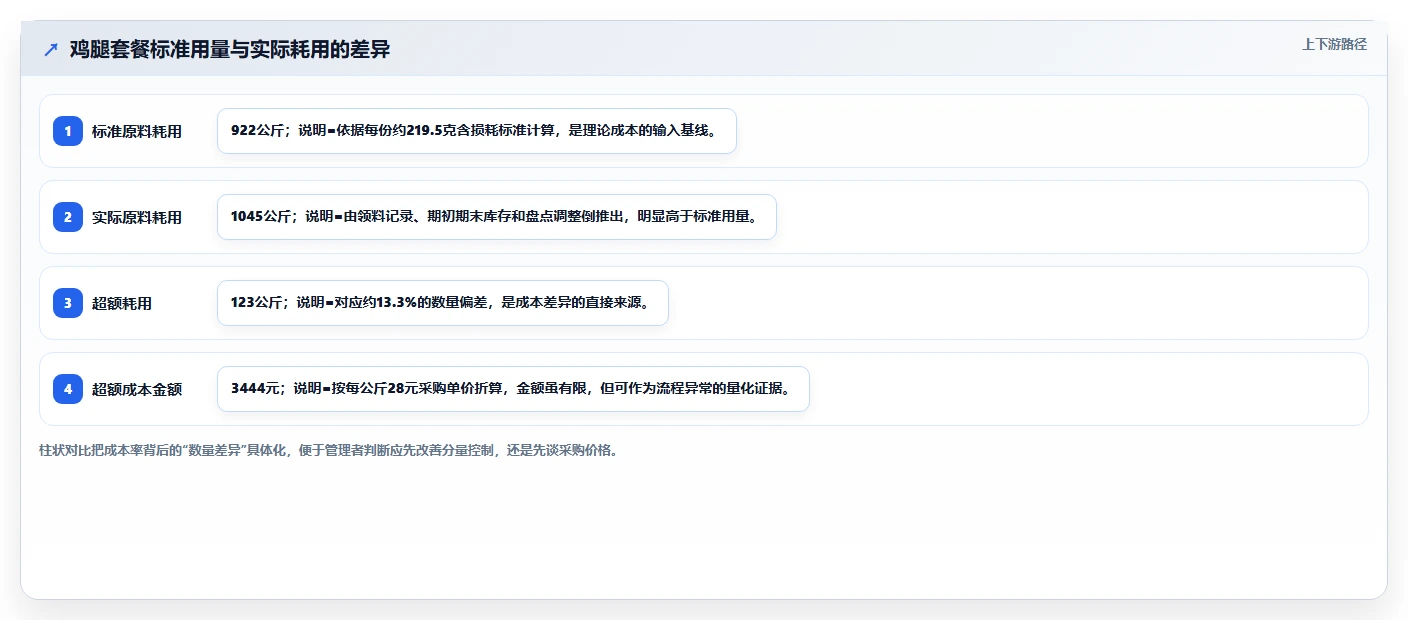Open the 922公斤 description box

point(477,131)
